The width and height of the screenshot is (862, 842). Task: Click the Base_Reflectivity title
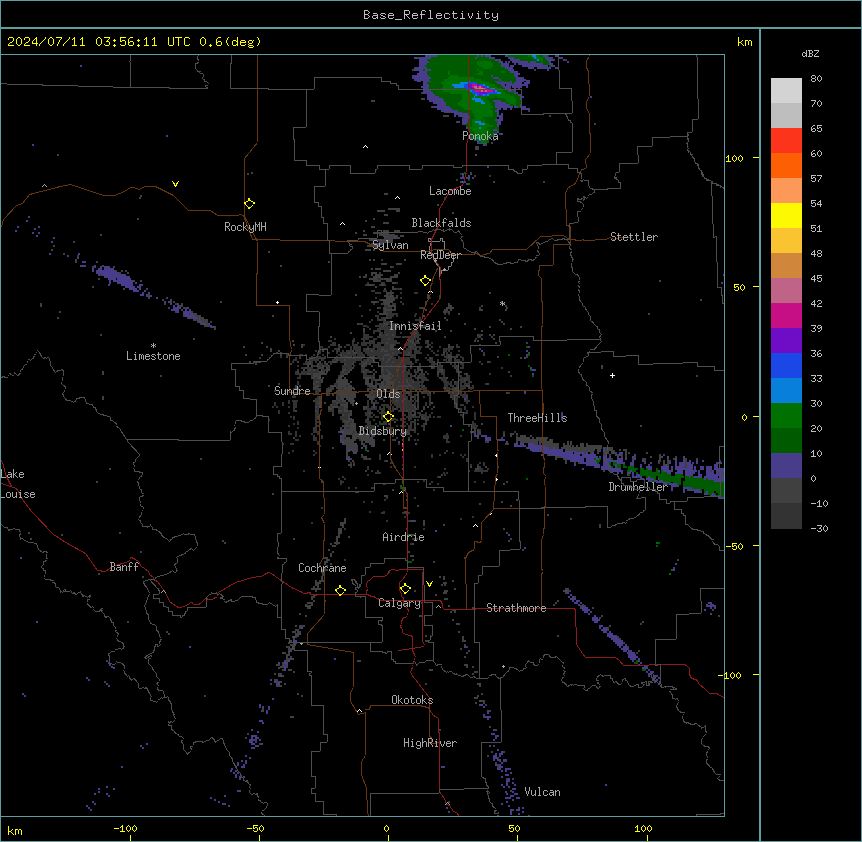click(x=431, y=15)
